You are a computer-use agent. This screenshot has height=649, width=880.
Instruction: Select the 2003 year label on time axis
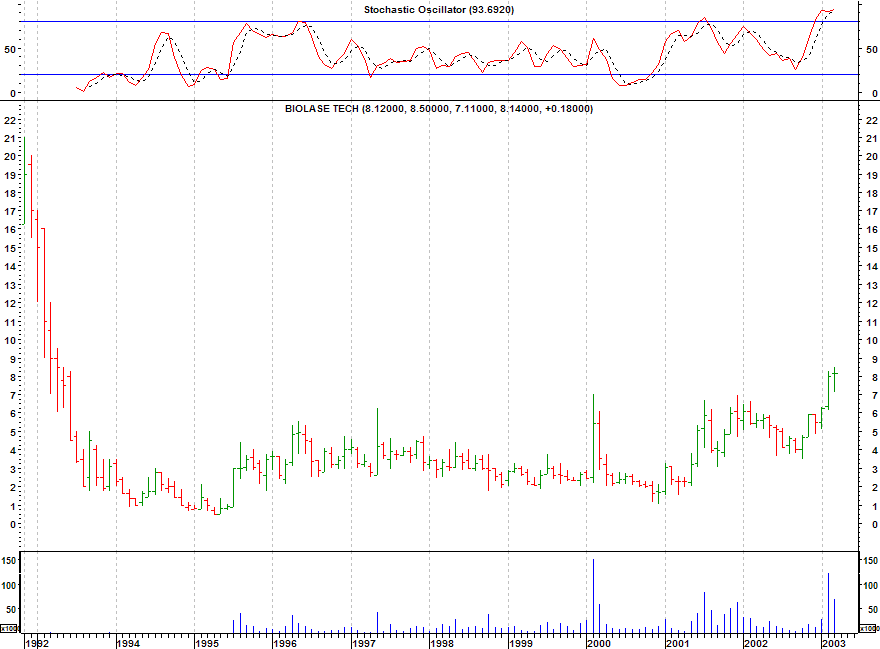point(833,643)
